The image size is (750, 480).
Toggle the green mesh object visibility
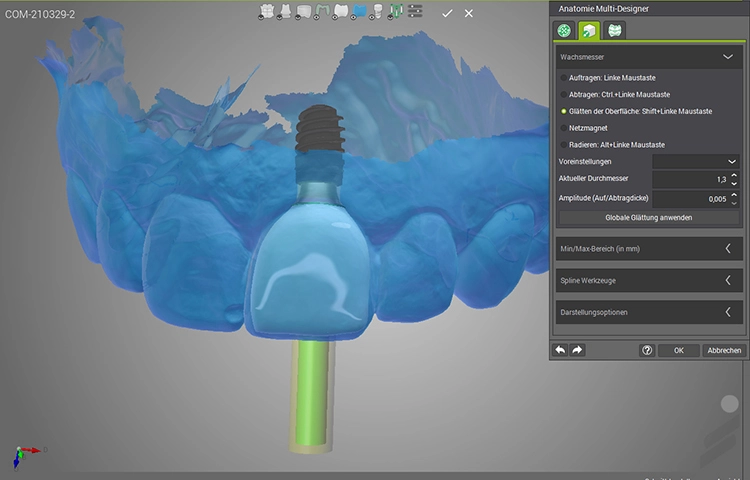395,12
